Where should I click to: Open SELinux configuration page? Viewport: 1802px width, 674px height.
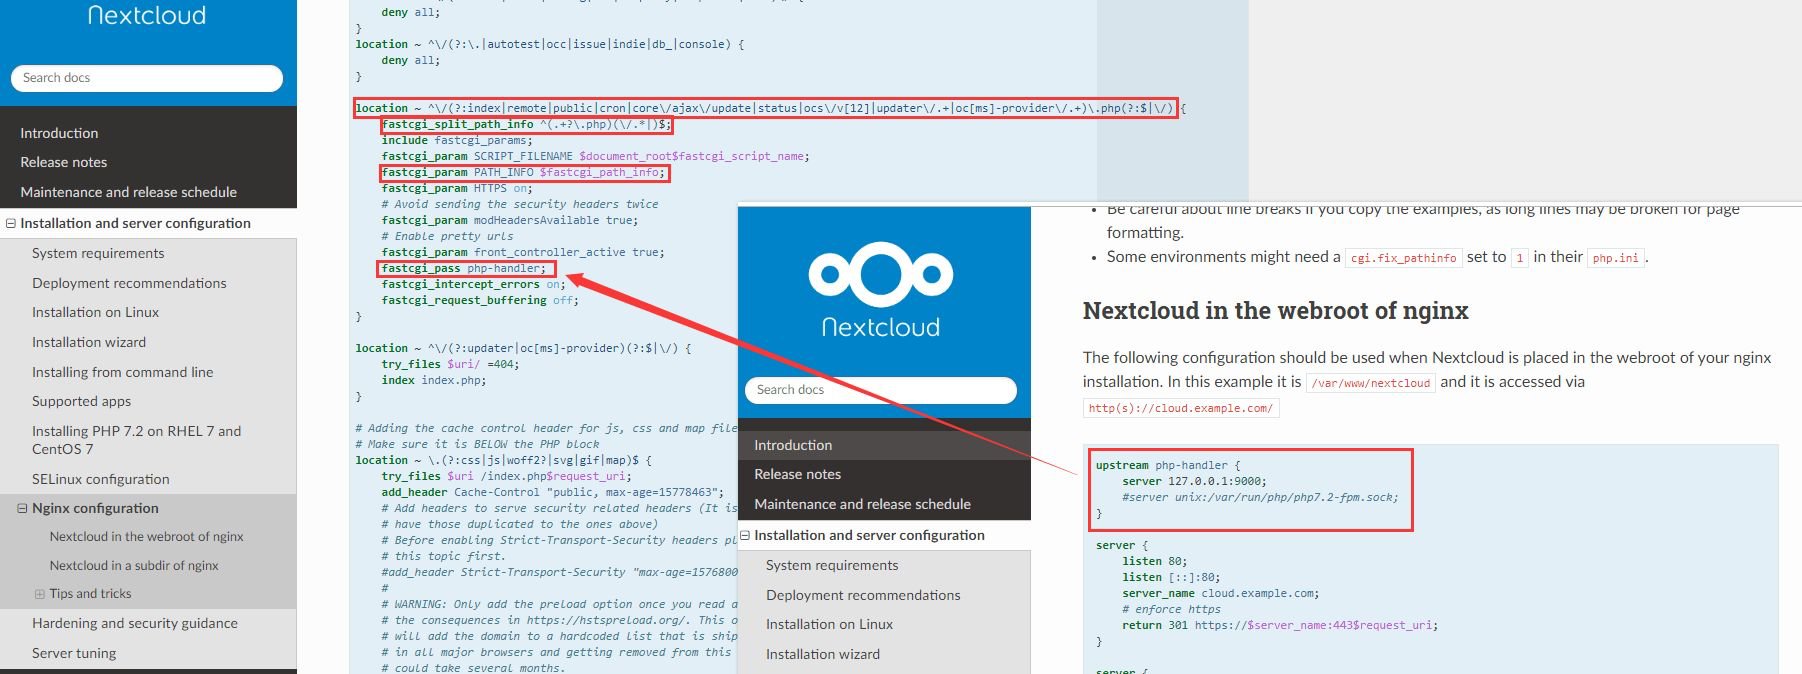pyautogui.click(x=100, y=479)
